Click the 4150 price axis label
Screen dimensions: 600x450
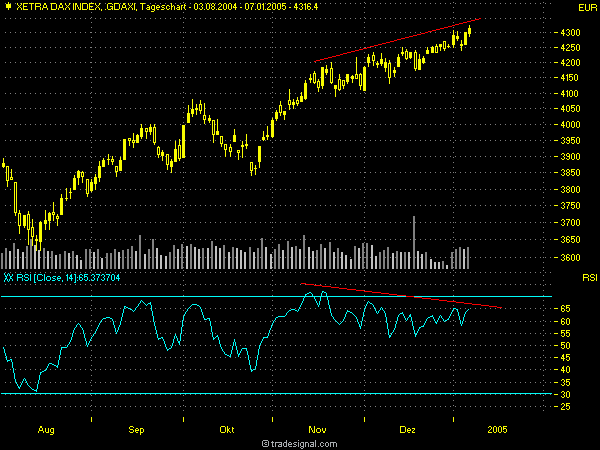coord(570,78)
